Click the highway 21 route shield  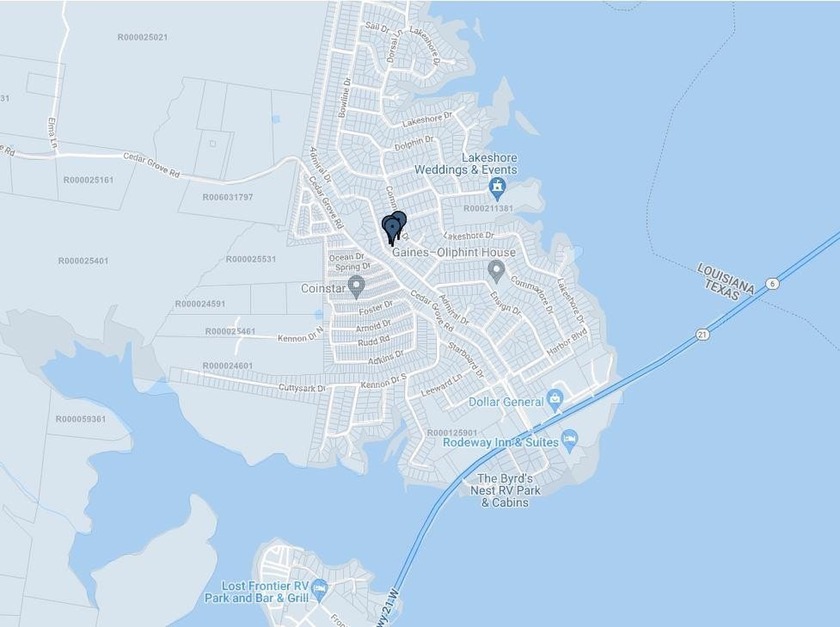tap(703, 335)
